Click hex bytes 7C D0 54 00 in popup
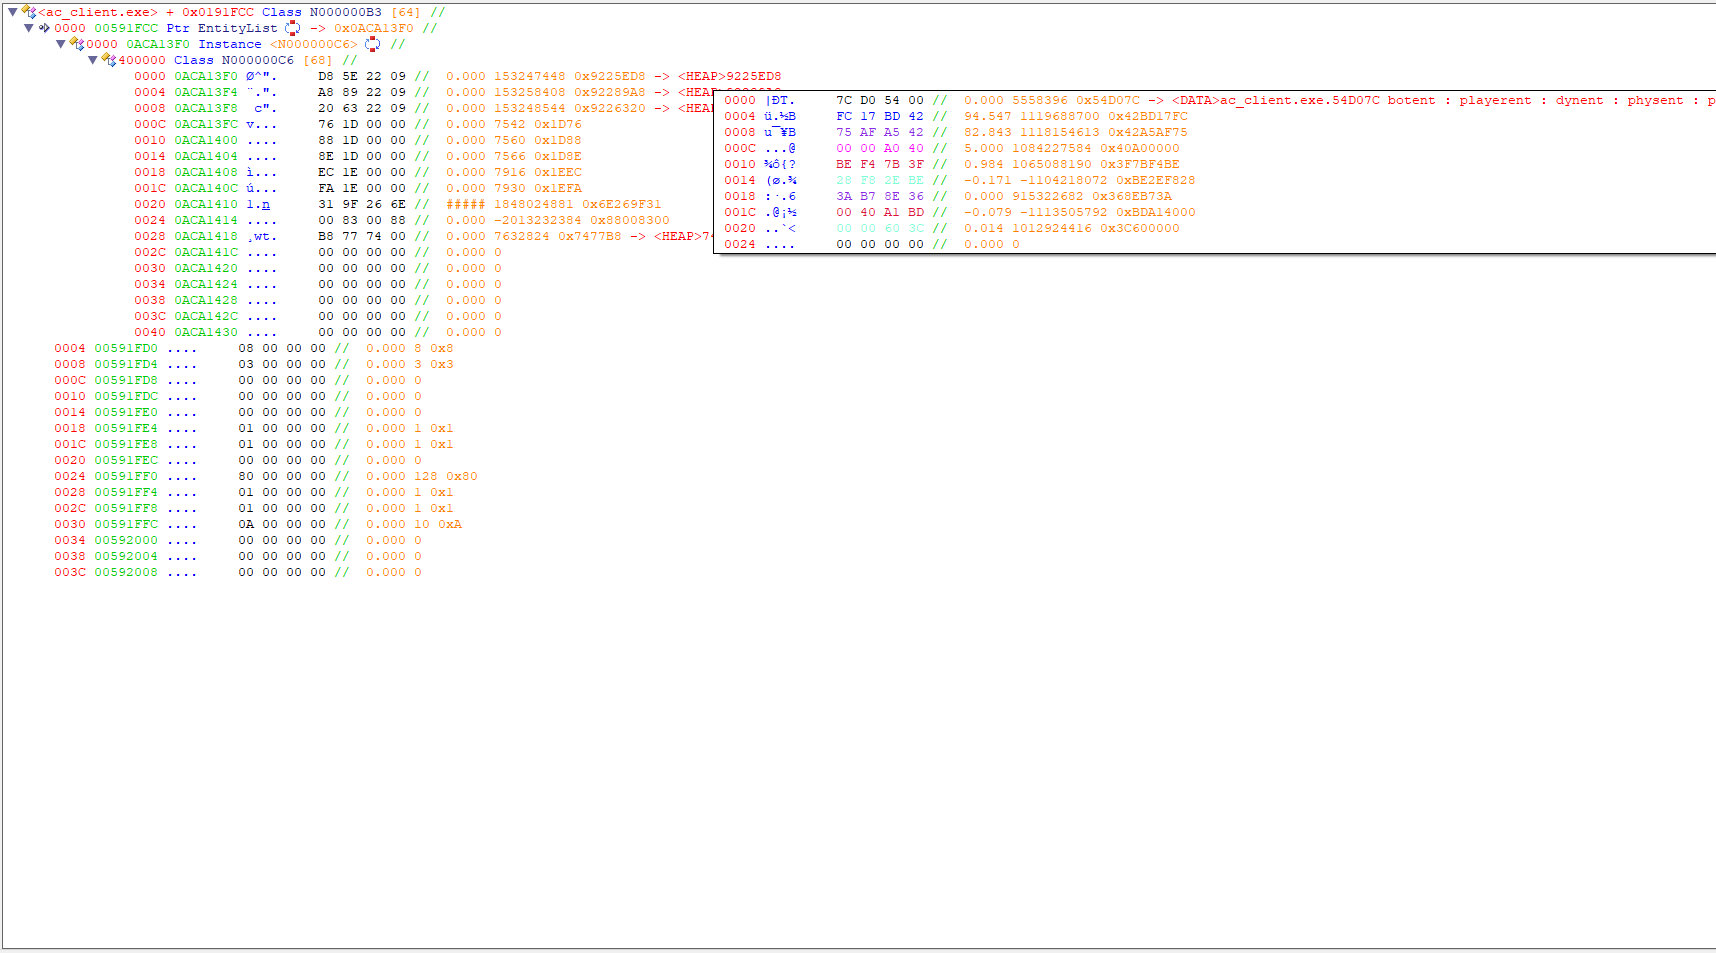Viewport: 1716px width, 953px height. (880, 100)
